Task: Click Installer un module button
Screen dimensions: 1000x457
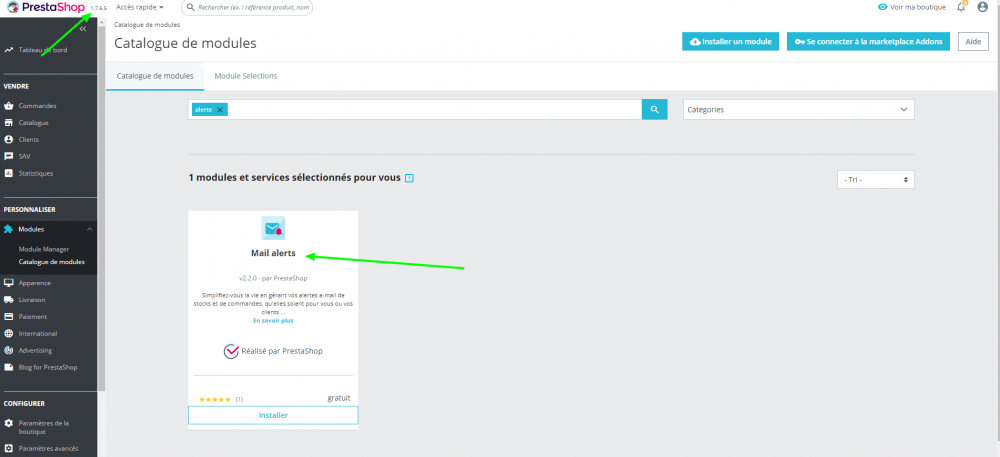Action: point(731,41)
